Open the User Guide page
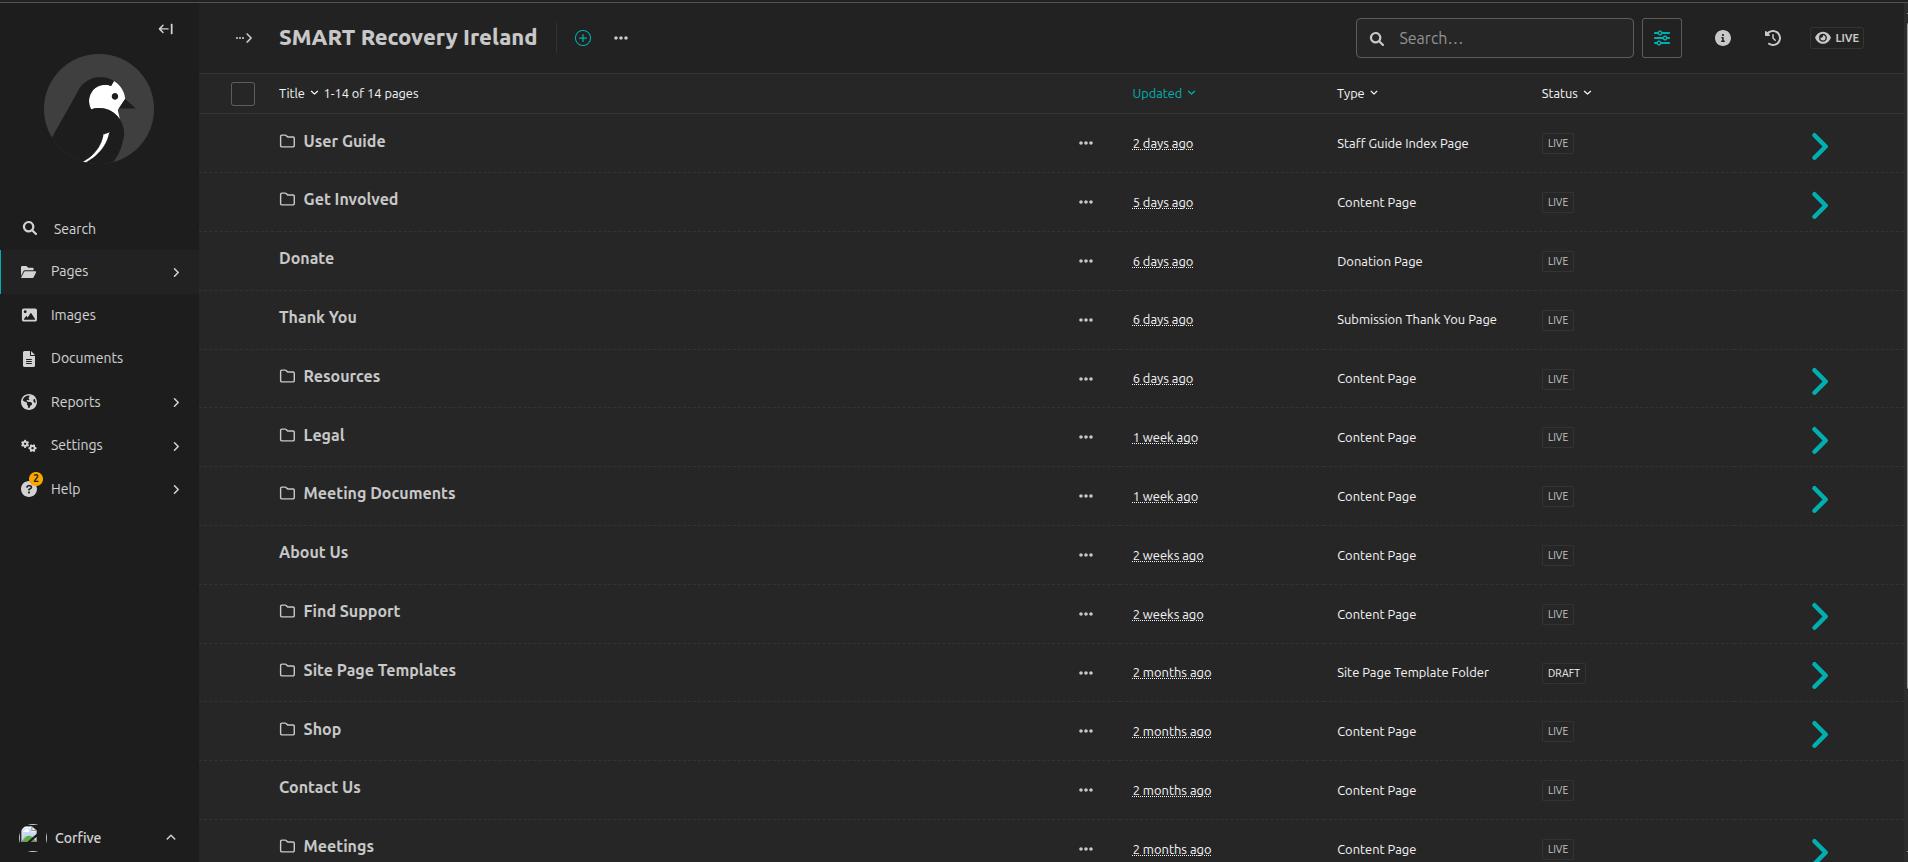Viewport: 1908px width, 862px height. 344,141
